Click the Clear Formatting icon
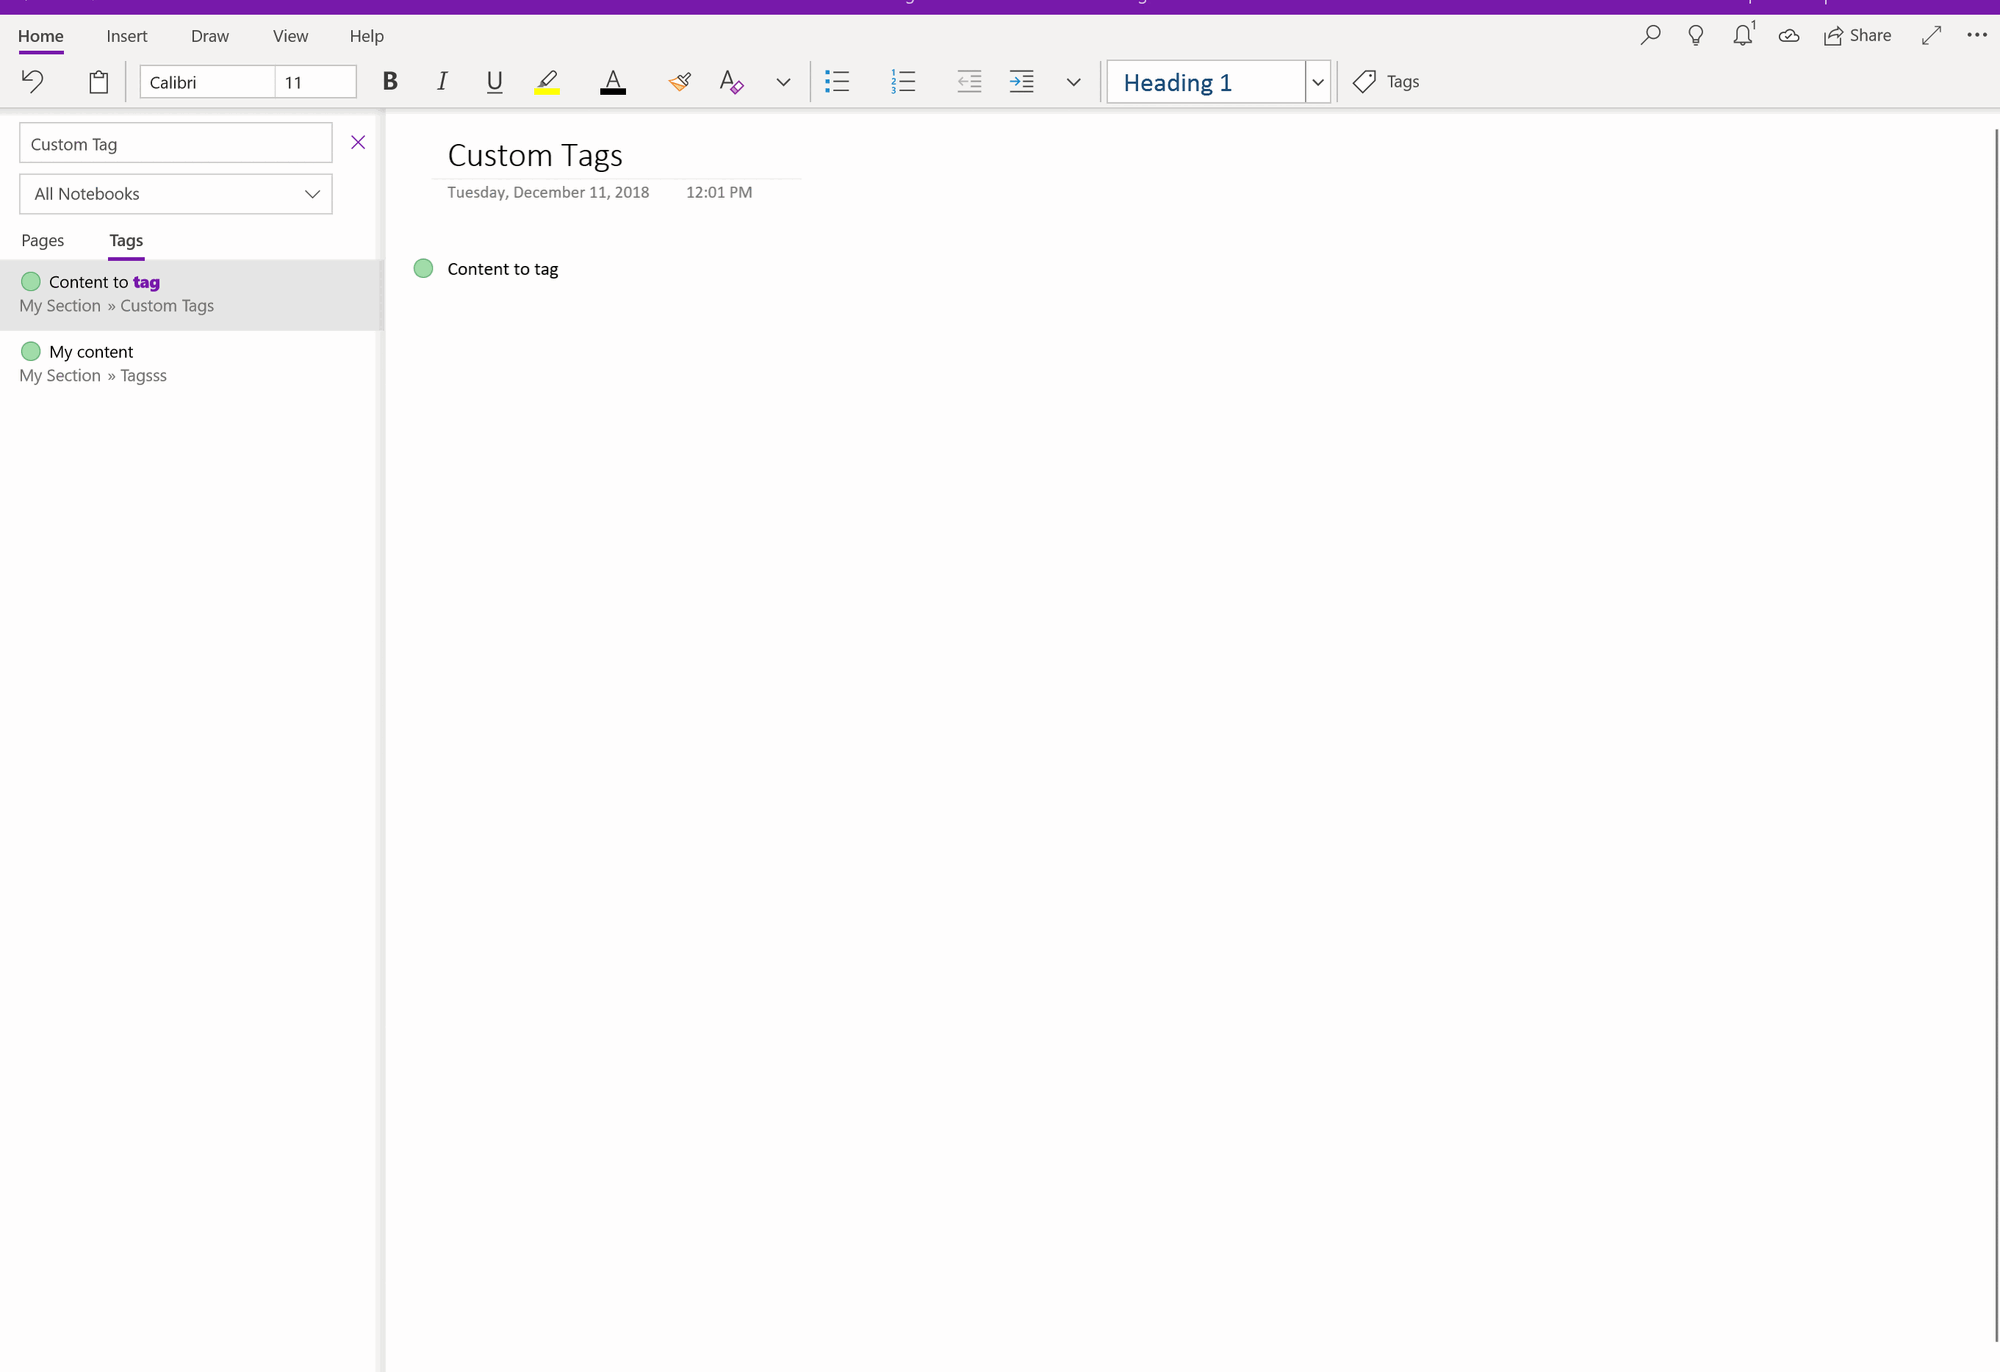Image resolution: width=2000 pixels, height=1372 pixels. pos(731,82)
